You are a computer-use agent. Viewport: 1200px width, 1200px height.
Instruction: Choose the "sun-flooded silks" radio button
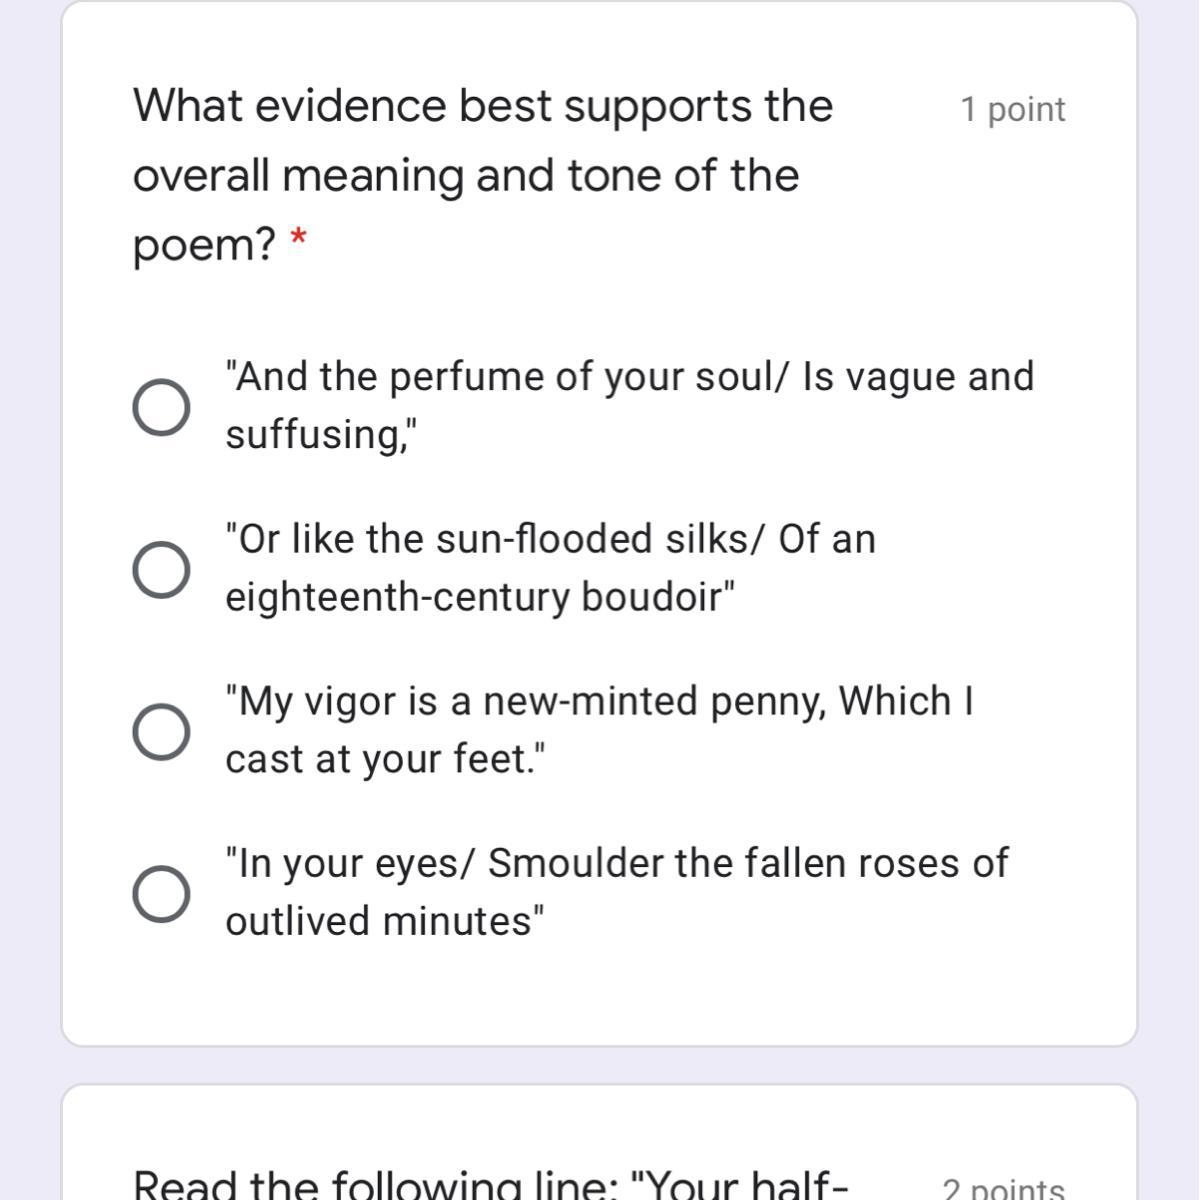pyautogui.click(x=161, y=570)
